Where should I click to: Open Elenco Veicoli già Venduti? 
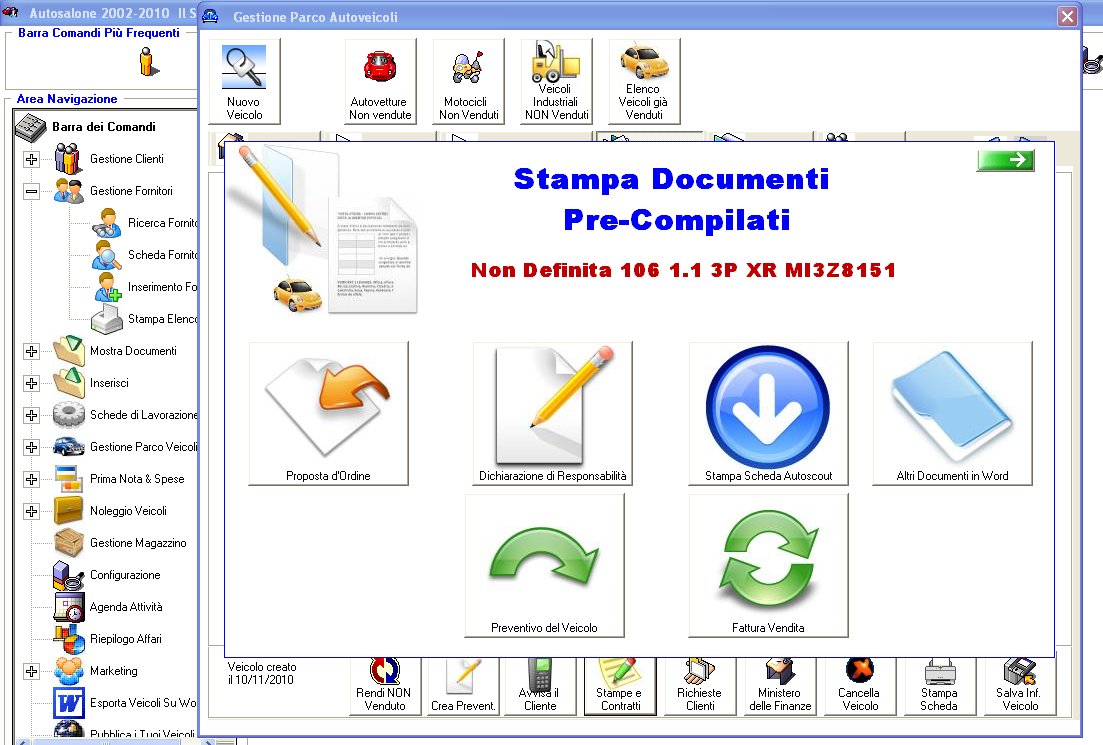[644, 81]
